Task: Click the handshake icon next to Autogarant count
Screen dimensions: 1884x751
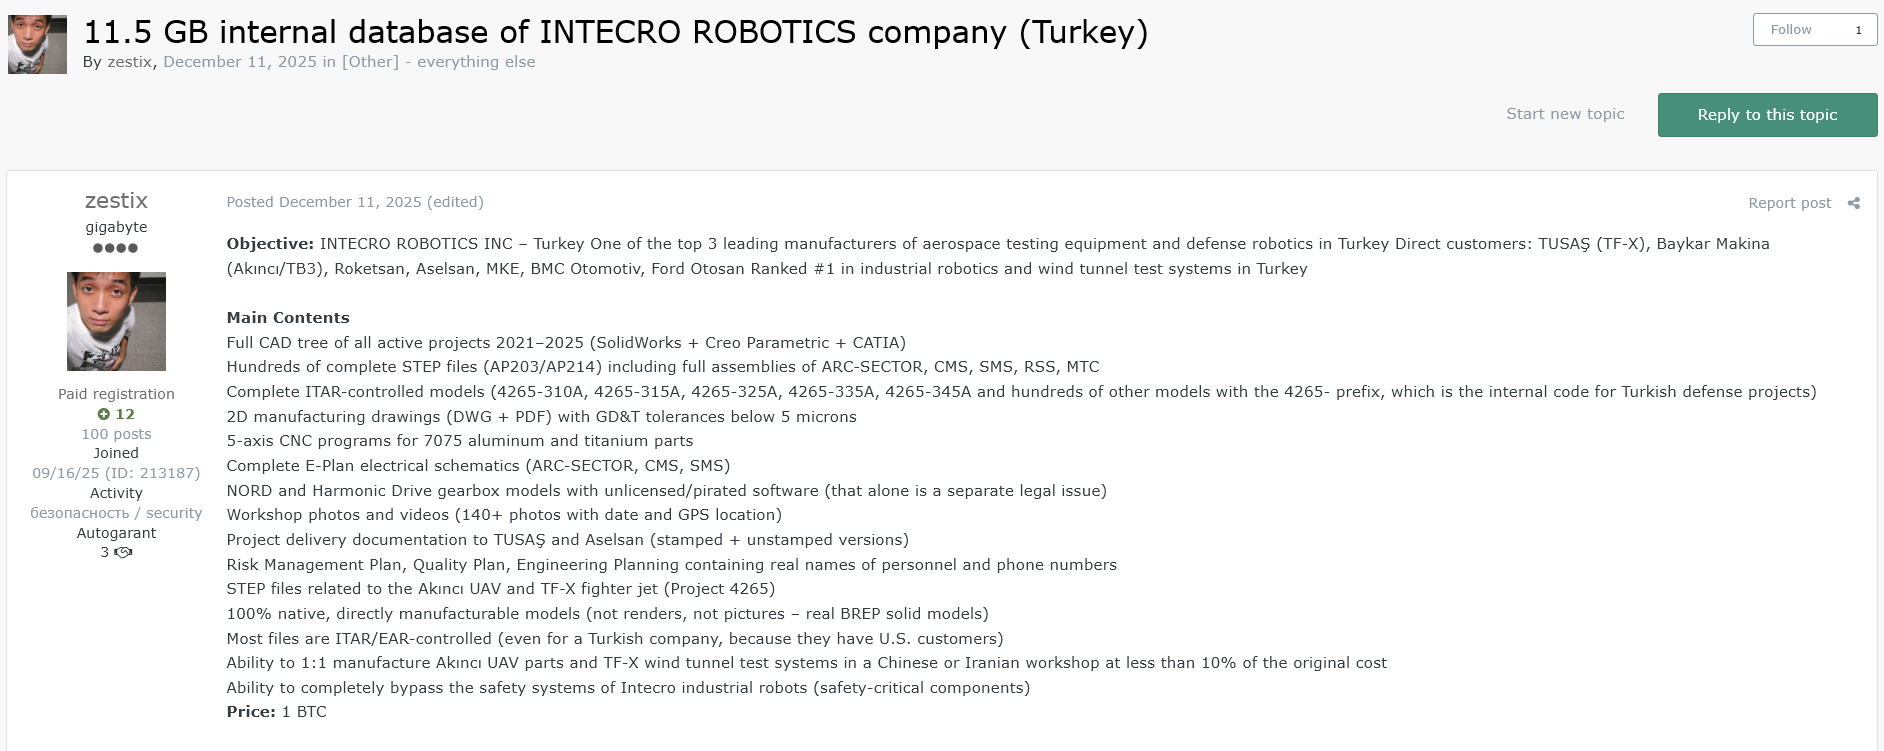Action: 124,552
